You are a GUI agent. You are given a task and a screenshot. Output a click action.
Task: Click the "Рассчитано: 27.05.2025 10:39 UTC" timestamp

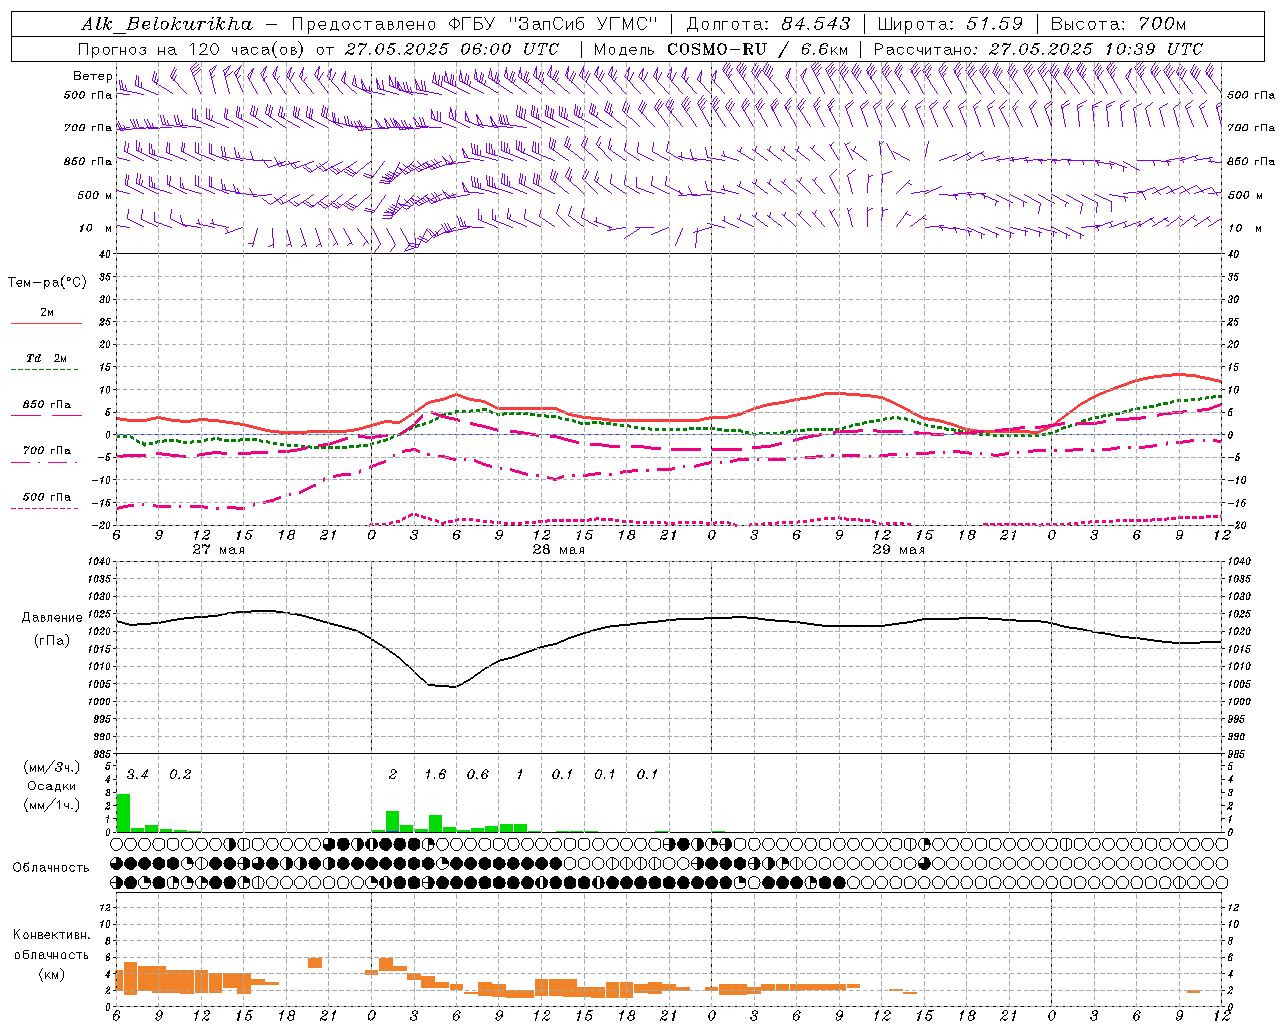click(1038, 49)
